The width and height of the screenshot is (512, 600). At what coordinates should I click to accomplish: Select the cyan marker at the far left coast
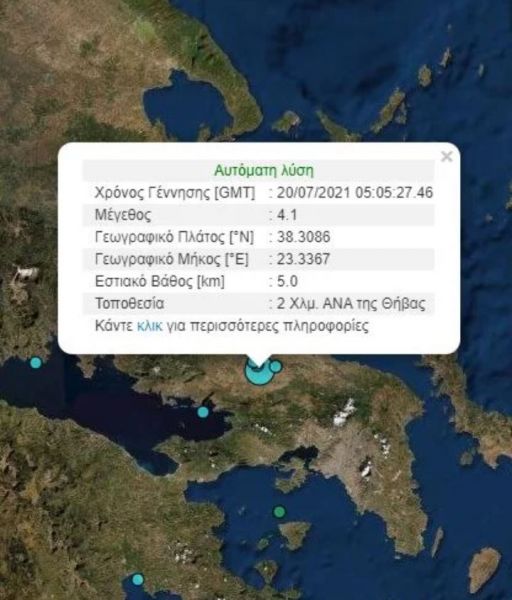coord(36,362)
